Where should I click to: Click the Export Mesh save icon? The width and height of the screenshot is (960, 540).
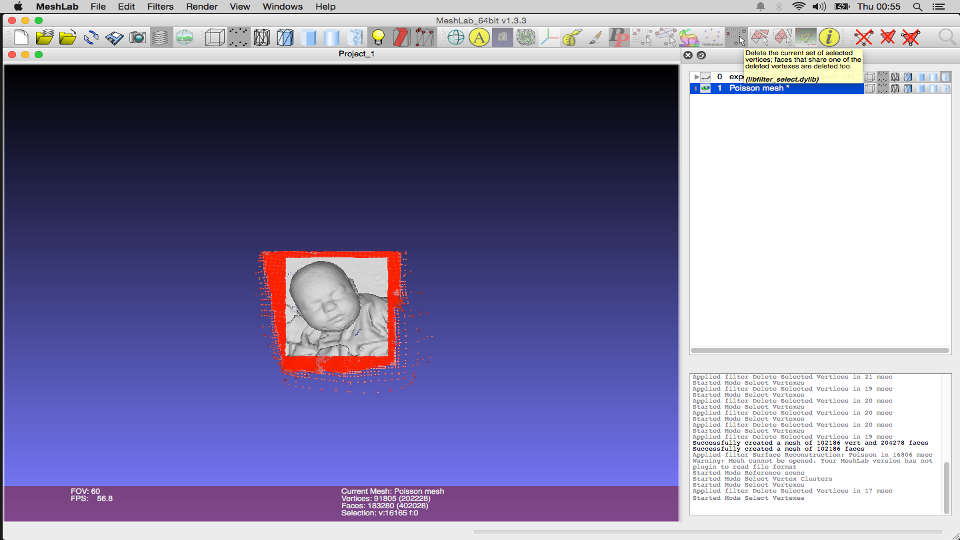click(x=114, y=37)
